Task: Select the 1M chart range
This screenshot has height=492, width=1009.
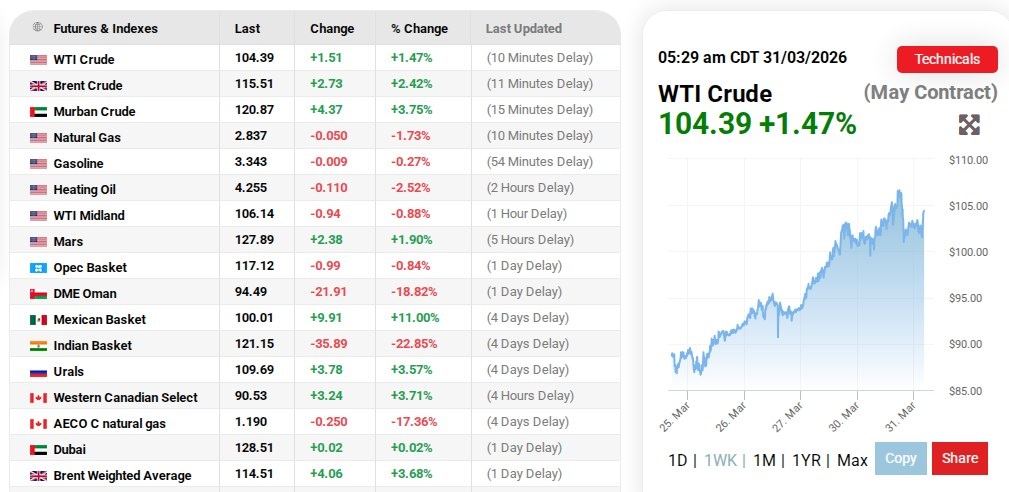Action: [x=764, y=460]
